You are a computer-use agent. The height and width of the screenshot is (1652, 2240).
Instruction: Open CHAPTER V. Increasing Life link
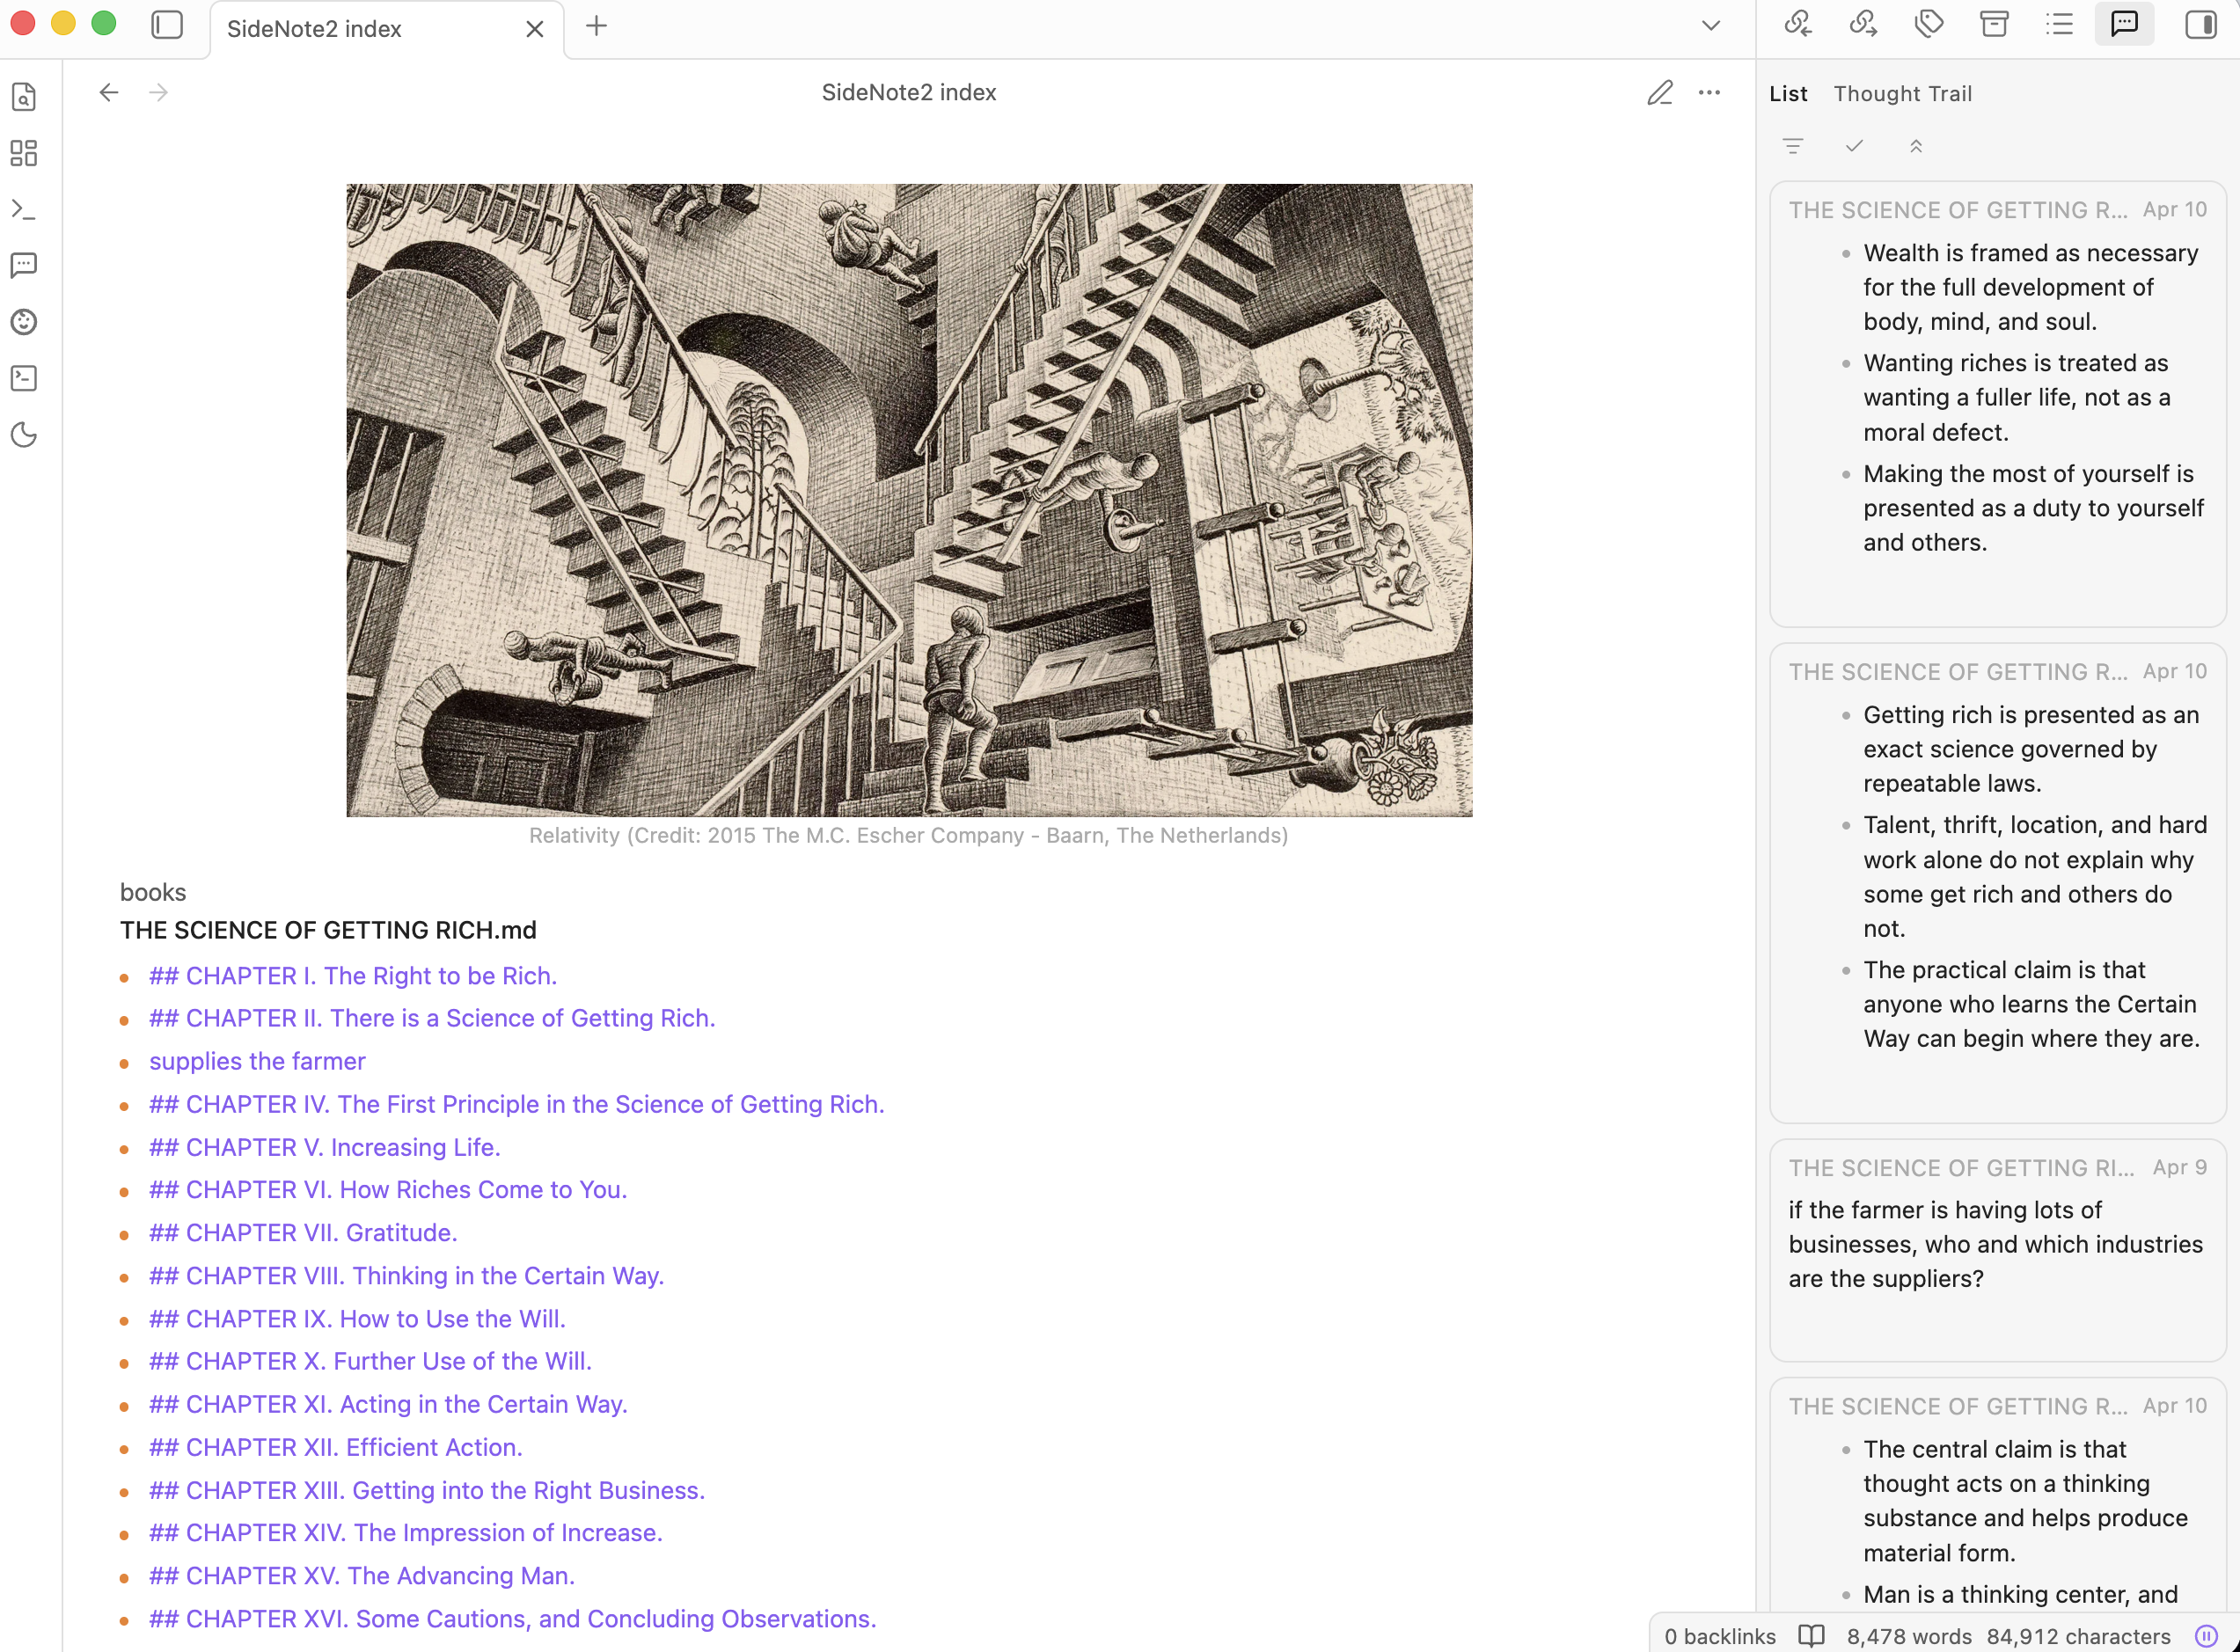(x=325, y=1147)
